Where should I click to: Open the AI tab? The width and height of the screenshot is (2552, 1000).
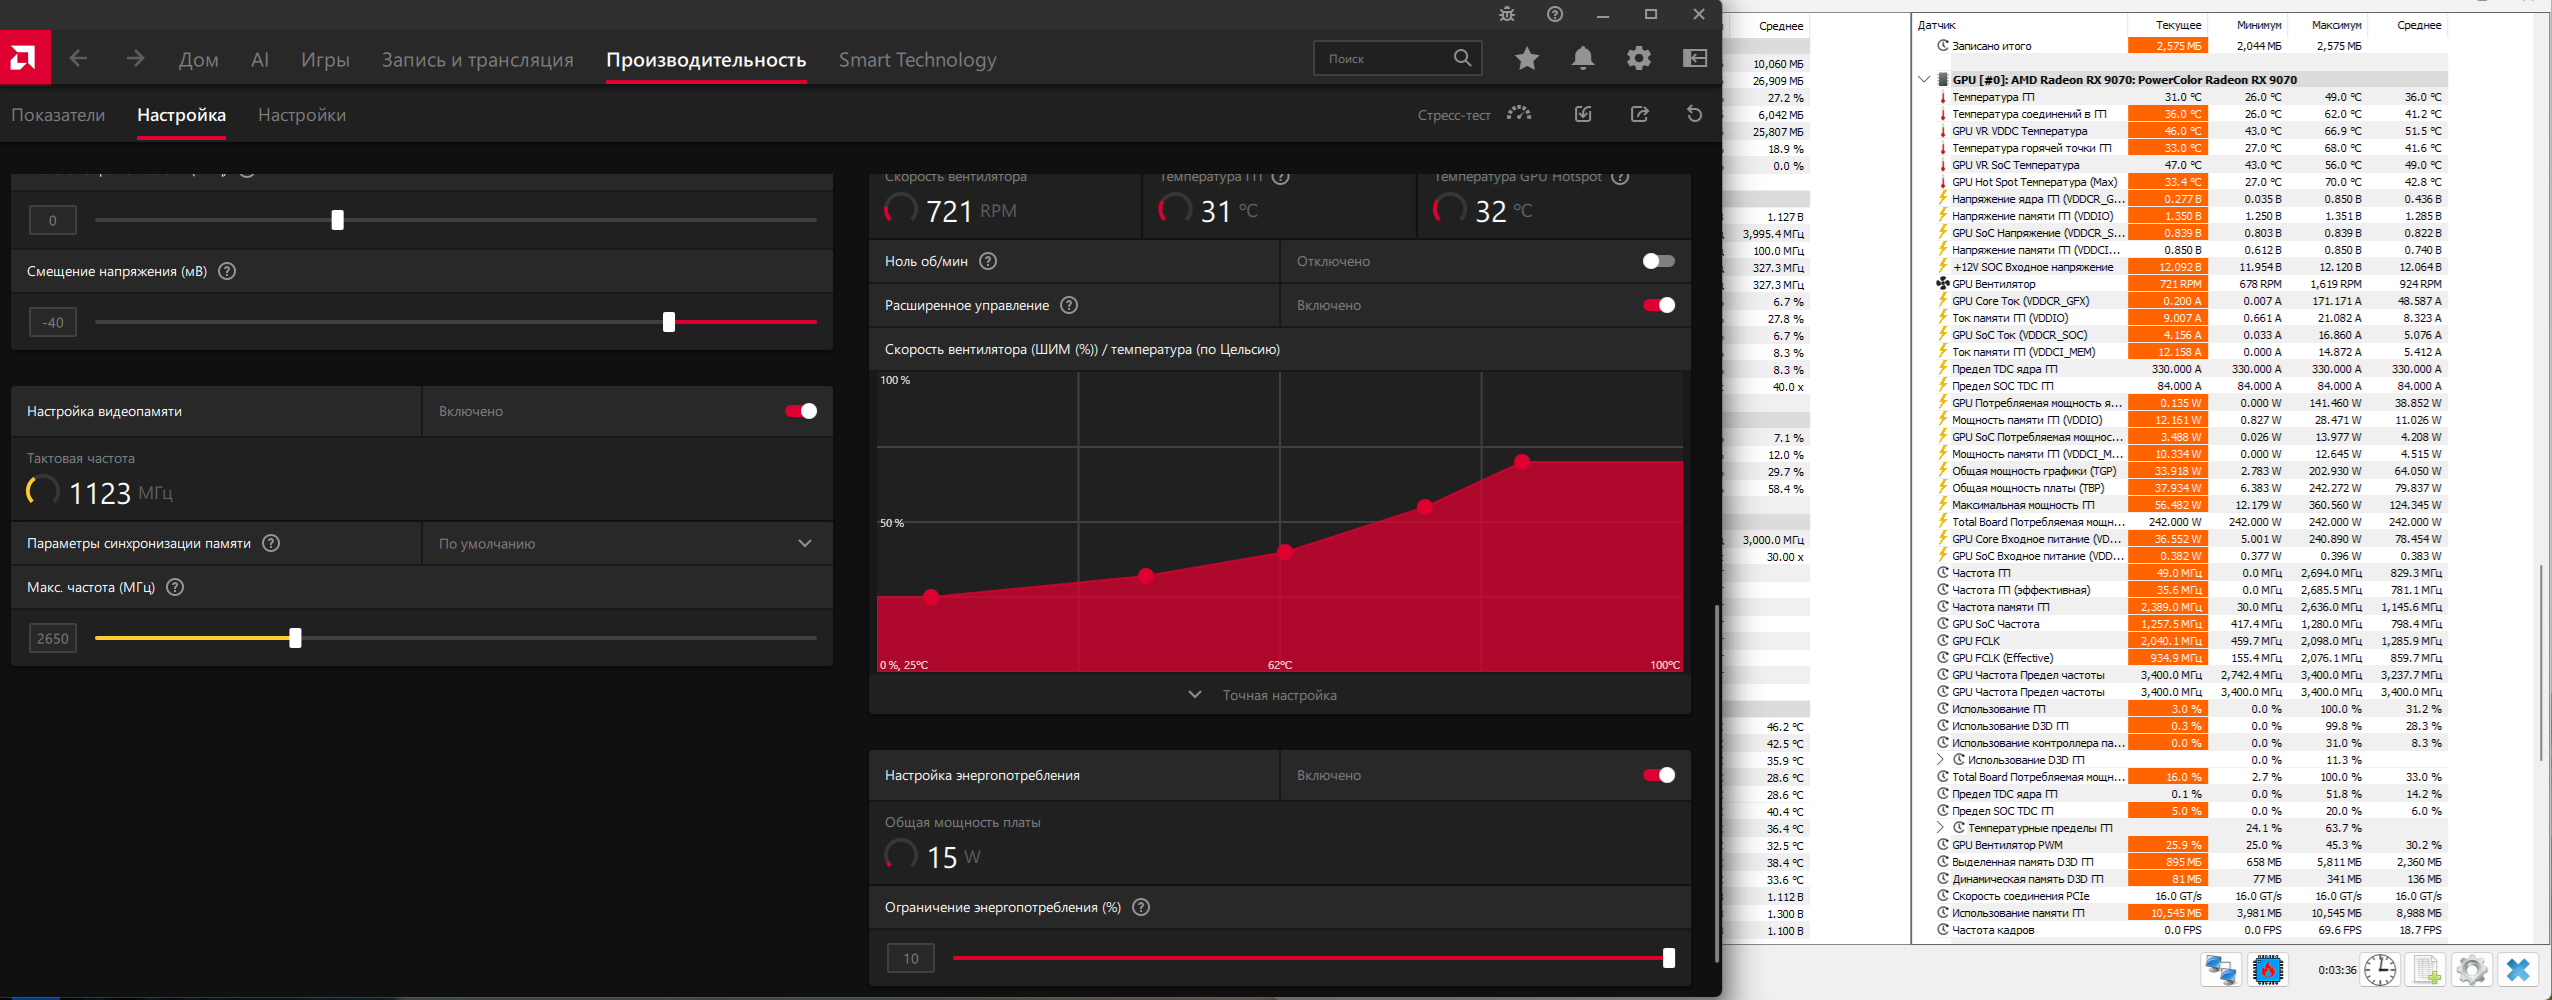[260, 60]
